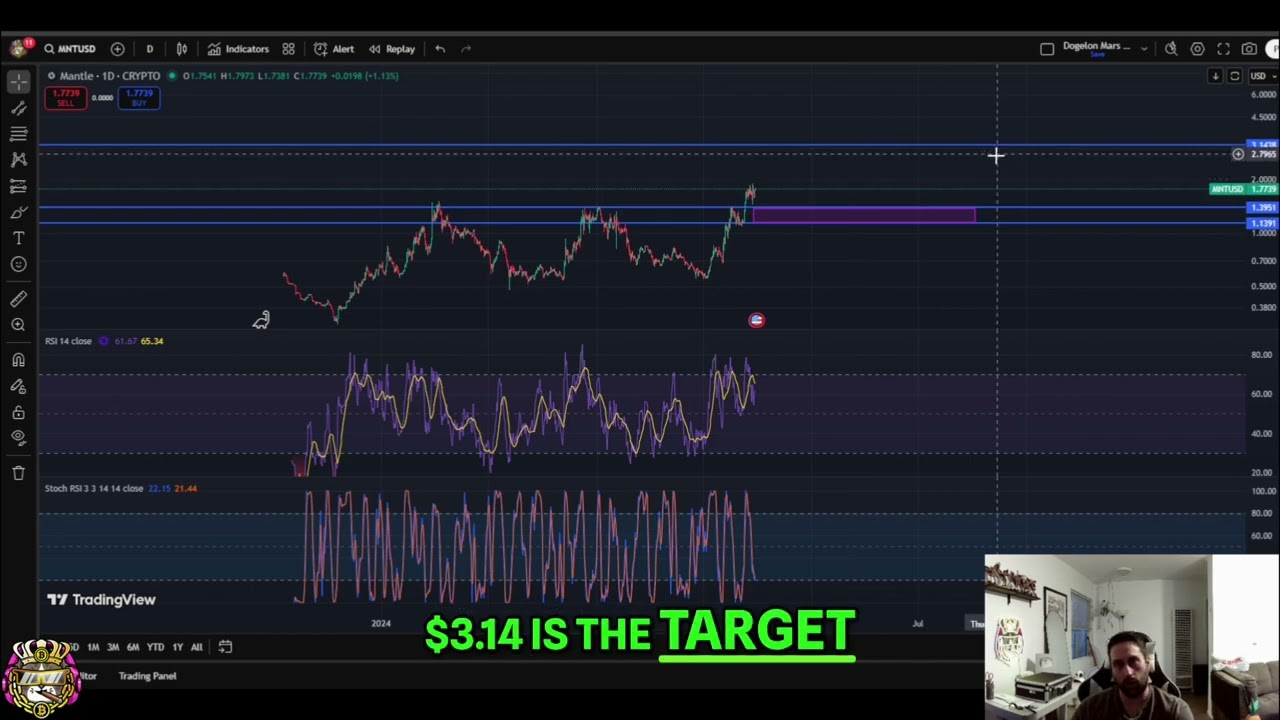Click the plus button at price 2.7965
Image resolution: width=1280 pixels, height=720 pixels.
1238,154
